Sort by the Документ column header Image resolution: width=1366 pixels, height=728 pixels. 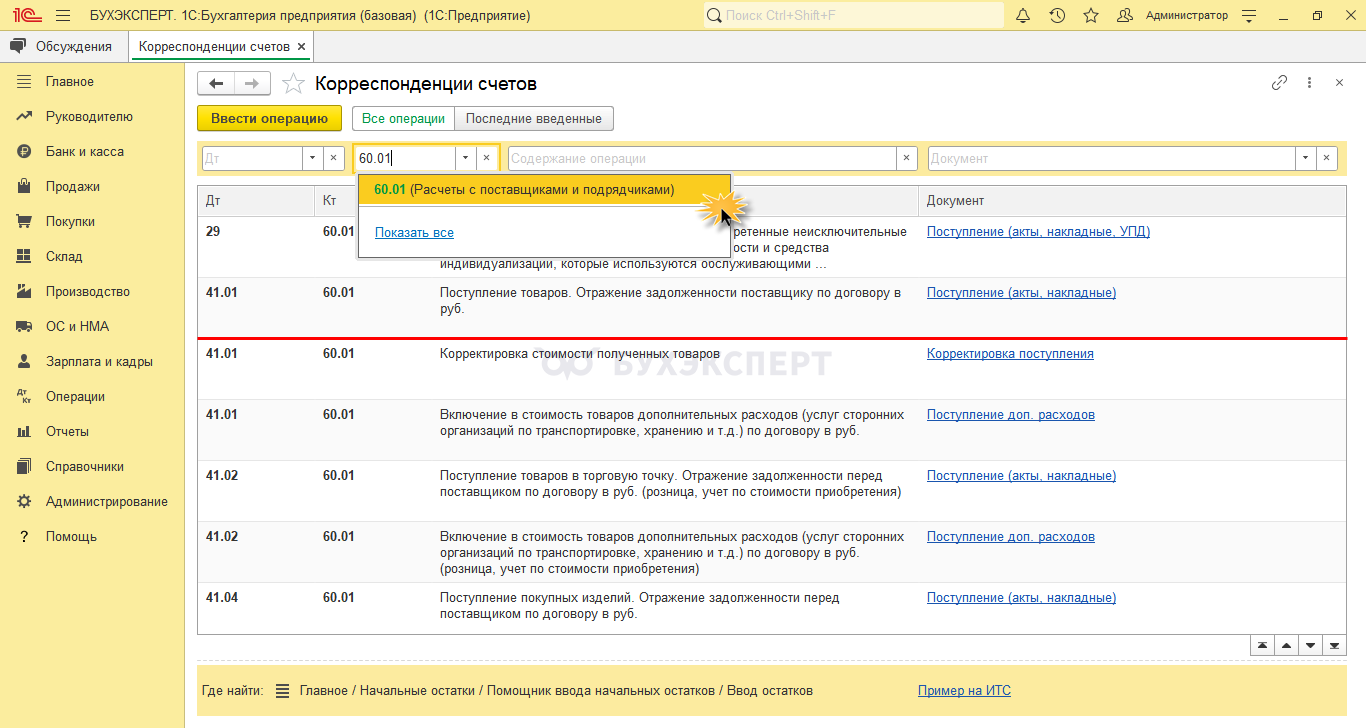[x=1132, y=201]
